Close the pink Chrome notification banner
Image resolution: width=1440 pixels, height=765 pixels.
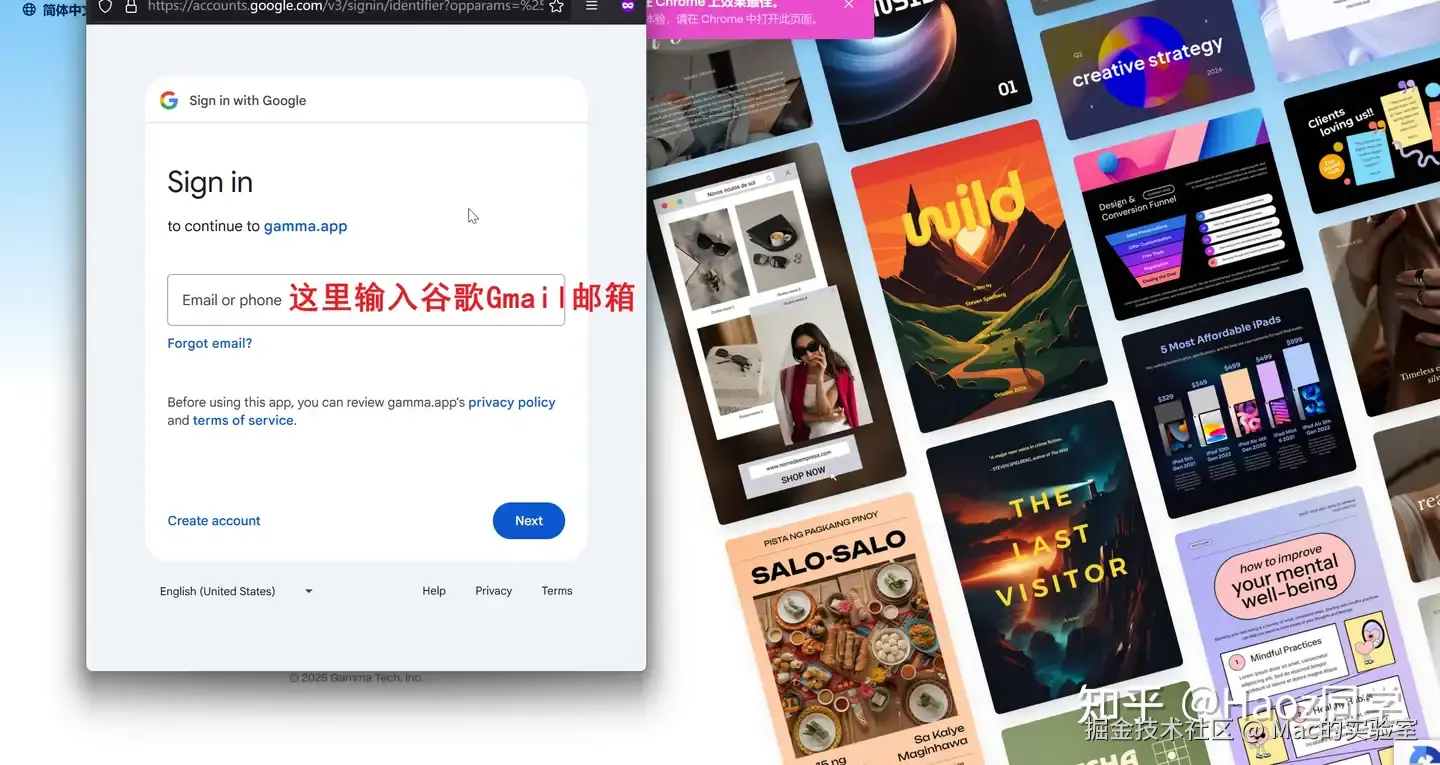[849, 5]
